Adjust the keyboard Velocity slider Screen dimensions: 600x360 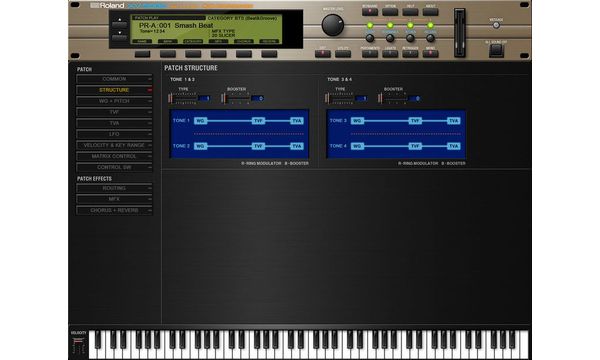[78, 346]
